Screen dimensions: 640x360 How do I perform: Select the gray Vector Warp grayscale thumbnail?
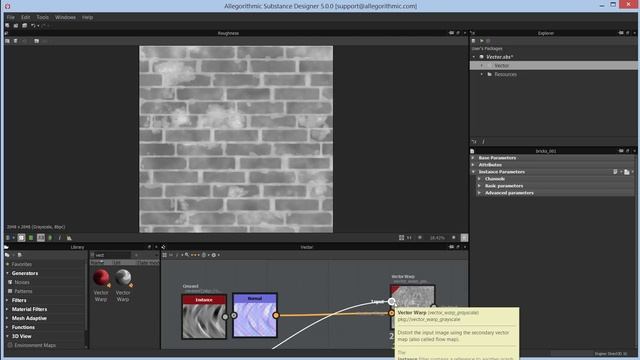pyautogui.click(x=123, y=278)
